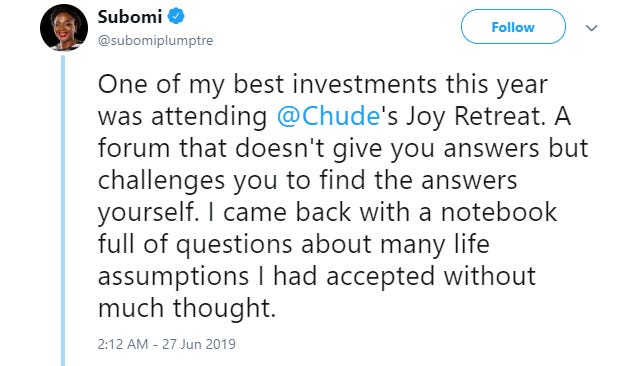Click the 27 Jun 2019 date text
Image resolution: width=639 pixels, height=366 pixels.
click(x=199, y=344)
